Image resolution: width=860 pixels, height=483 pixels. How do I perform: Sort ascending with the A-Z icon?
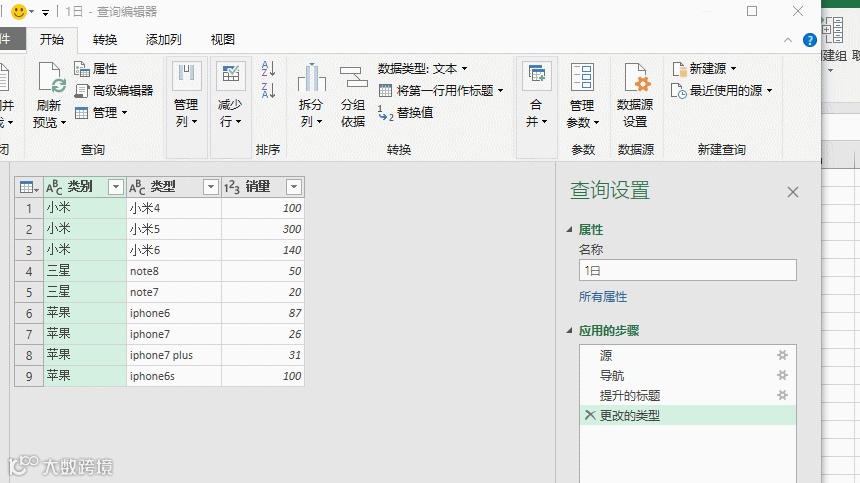point(268,69)
